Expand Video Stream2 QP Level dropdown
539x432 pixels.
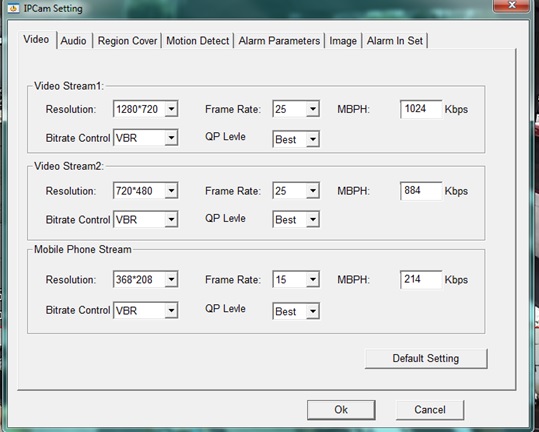296,220
